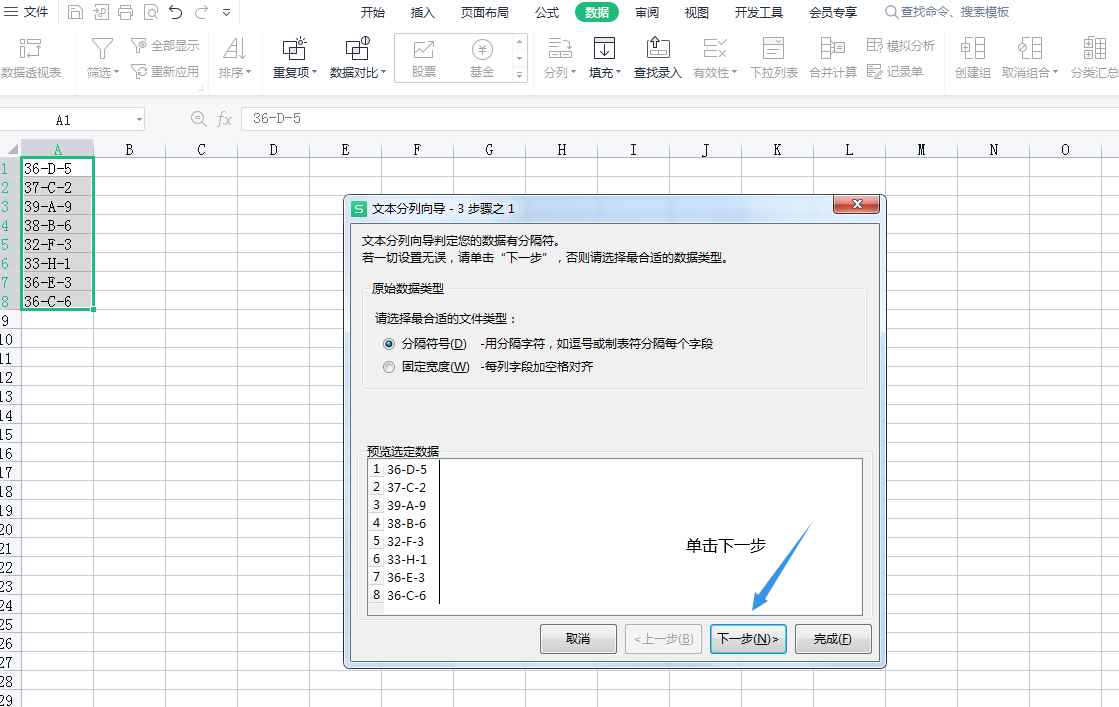Image resolution: width=1119 pixels, height=707 pixels.
Task: Select cell A6 containing 33-H-1
Action: 57,263
